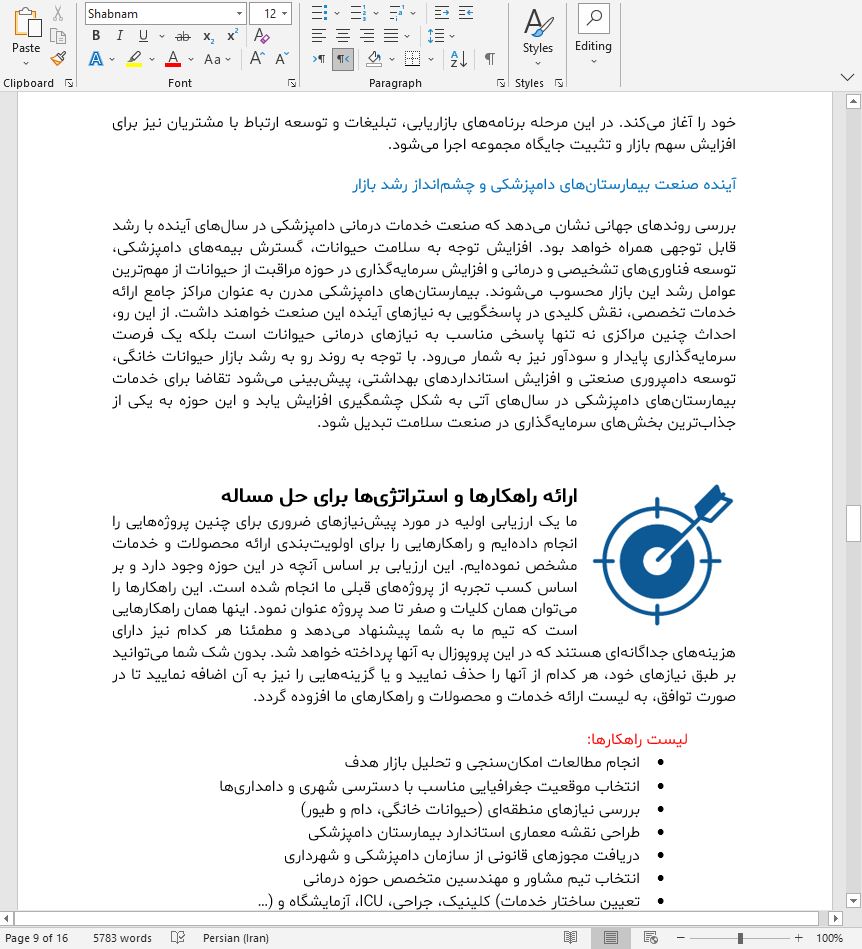The image size is (862, 949).
Task: Toggle Show/Hide paragraph marks
Action: (490, 59)
